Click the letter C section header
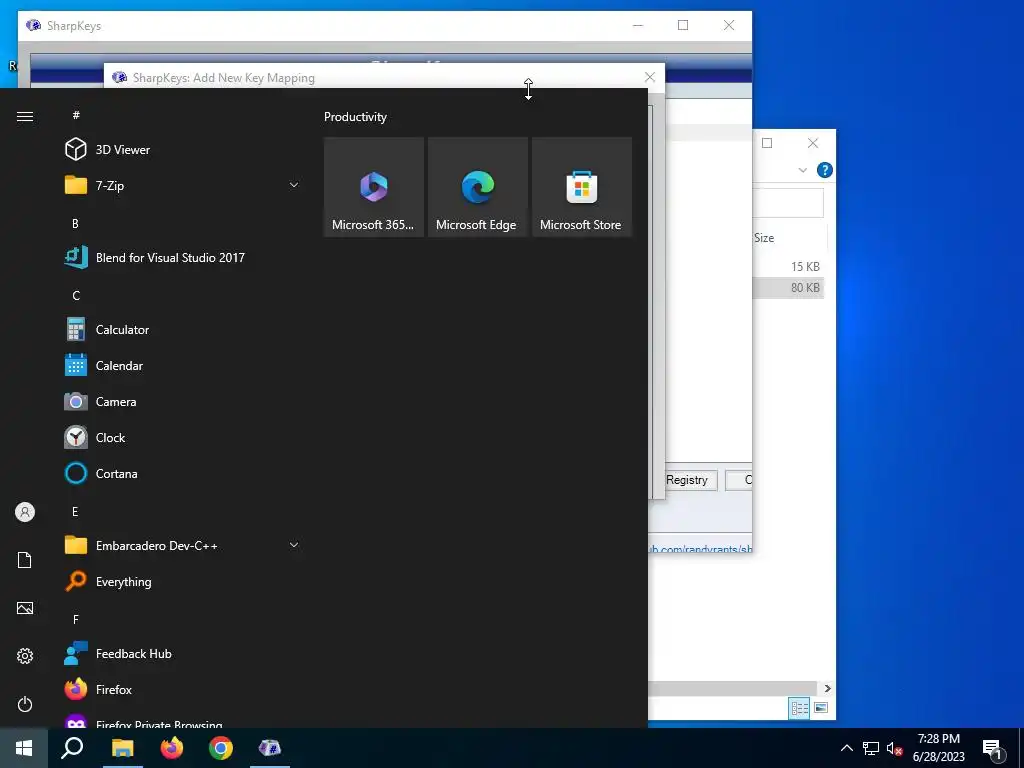This screenshot has width=1024, height=768. [x=76, y=296]
